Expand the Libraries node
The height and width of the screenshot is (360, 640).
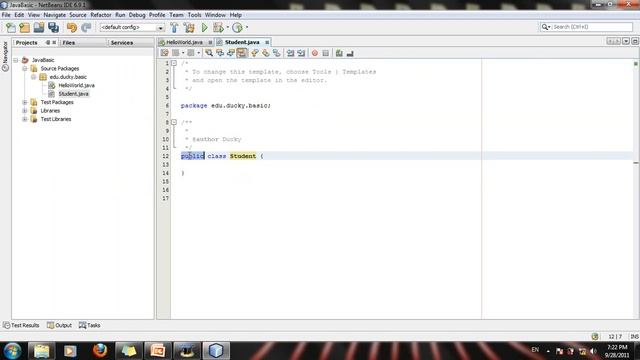point(25,111)
